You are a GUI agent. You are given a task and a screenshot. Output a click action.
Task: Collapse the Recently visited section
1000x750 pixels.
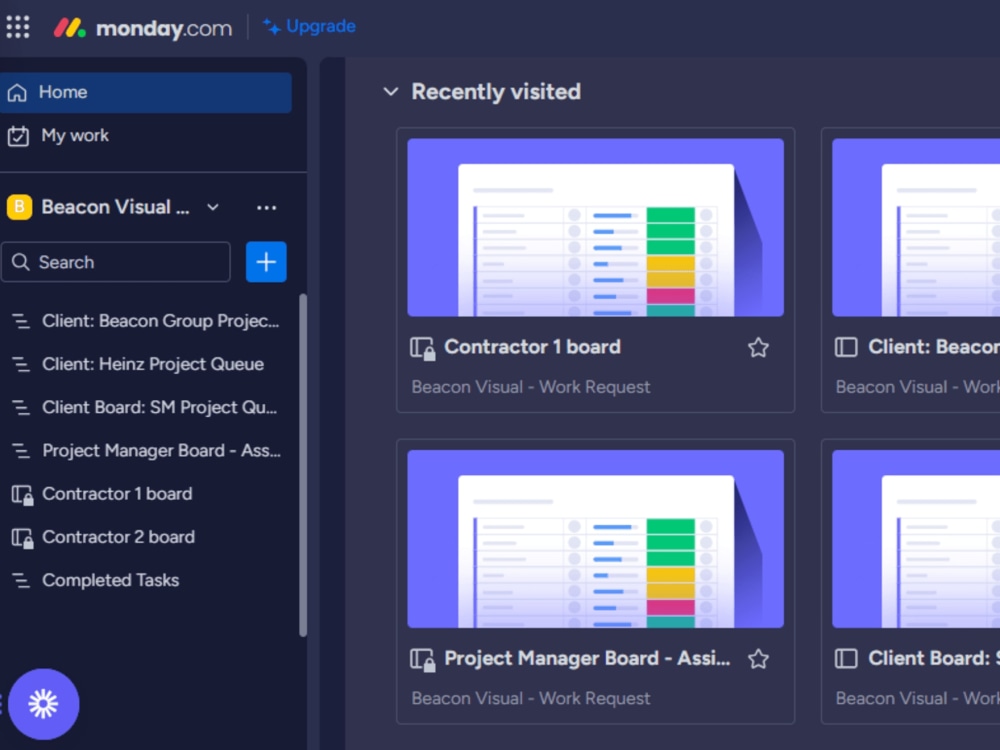390,91
